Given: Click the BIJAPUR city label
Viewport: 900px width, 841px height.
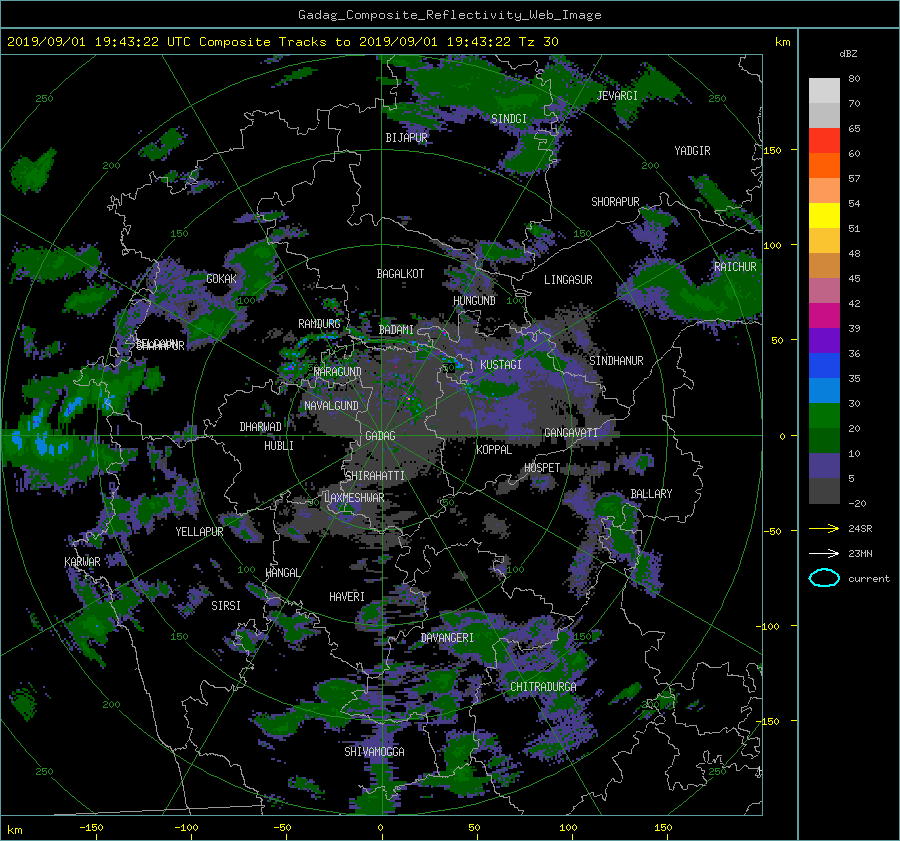Looking at the screenshot, I should tap(406, 138).
